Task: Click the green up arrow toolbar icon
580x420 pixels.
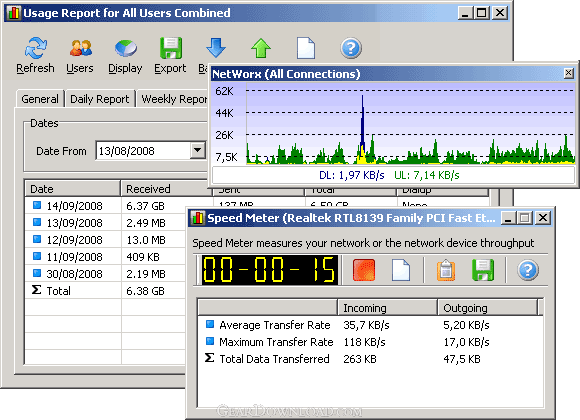Action: coord(261,48)
